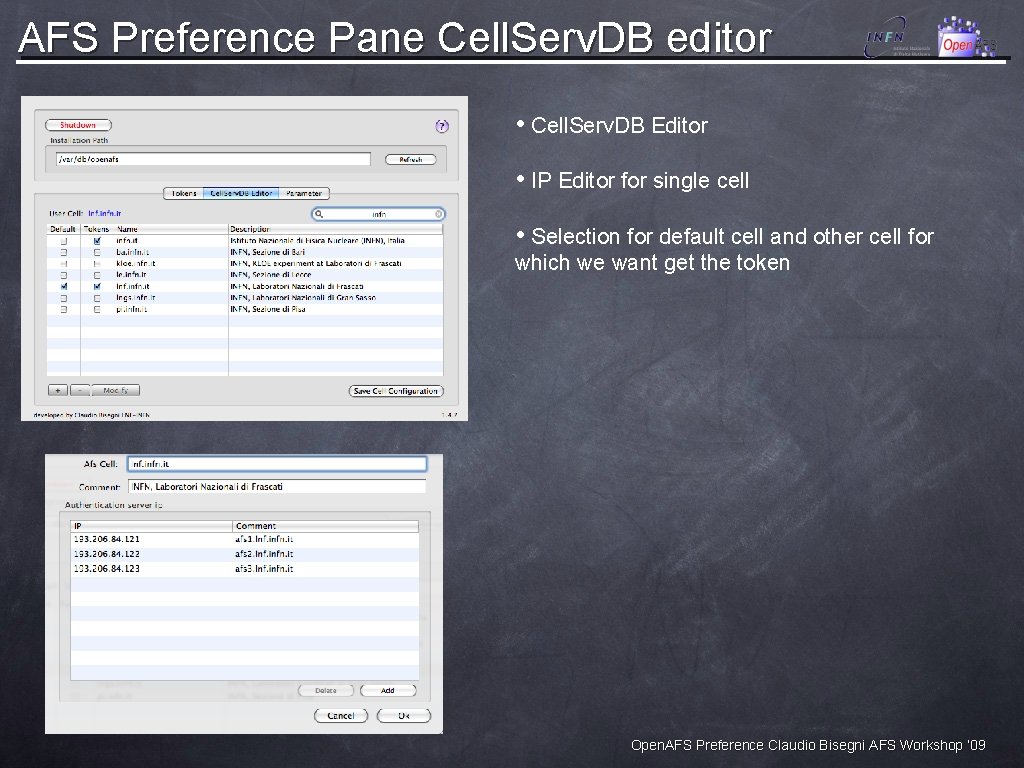Confirm the dialog with Ok
This screenshot has width=1024, height=768.
(x=404, y=715)
